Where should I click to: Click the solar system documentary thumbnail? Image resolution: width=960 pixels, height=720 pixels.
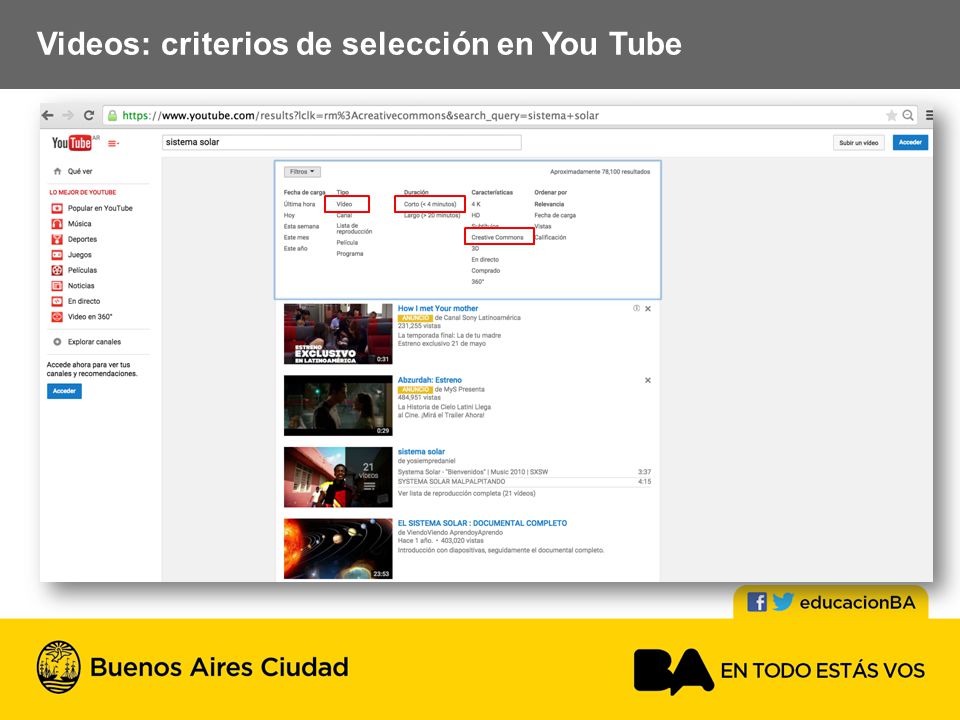(338, 549)
